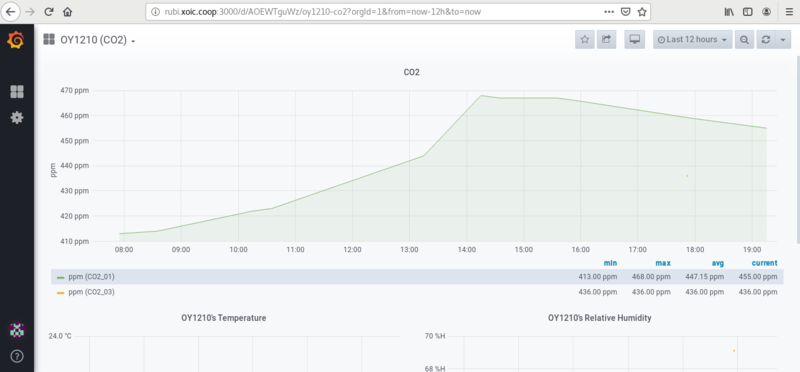The image size is (800, 372).
Task: Toggle the ppm (CO2_03) legend series
Action: (x=91, y=292)
